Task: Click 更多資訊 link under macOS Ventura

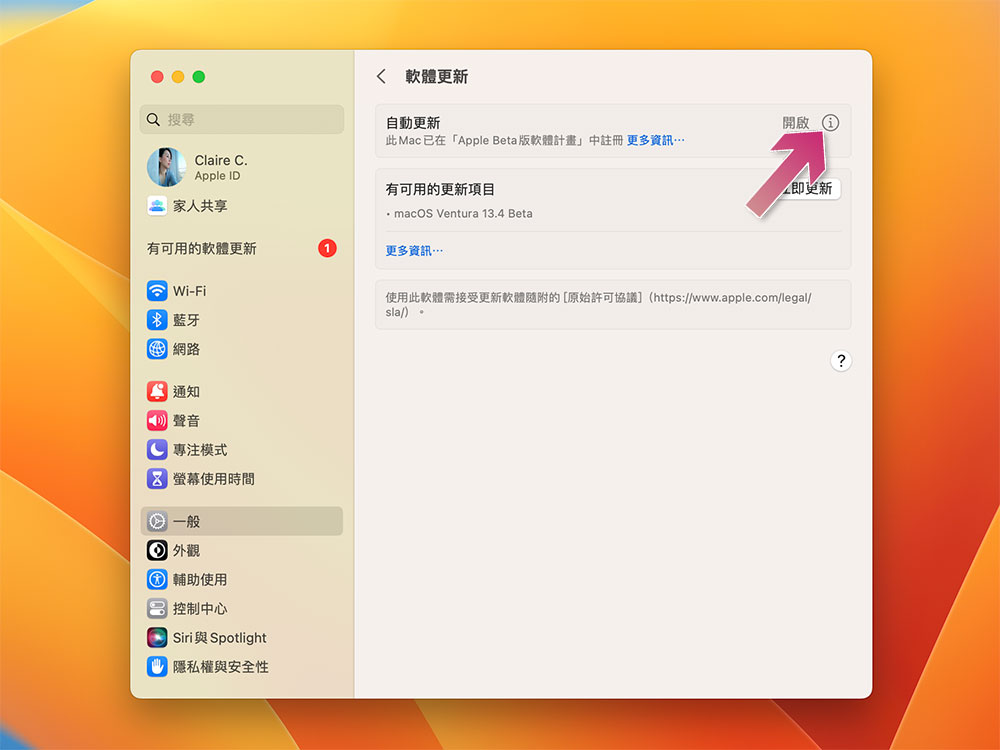Action: pyautogui.click(x=414, y=251)
